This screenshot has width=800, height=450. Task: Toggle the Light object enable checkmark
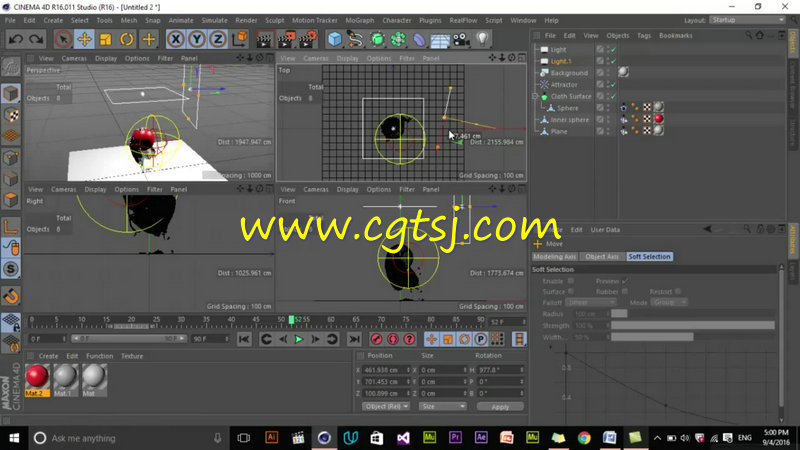[613, 49]
